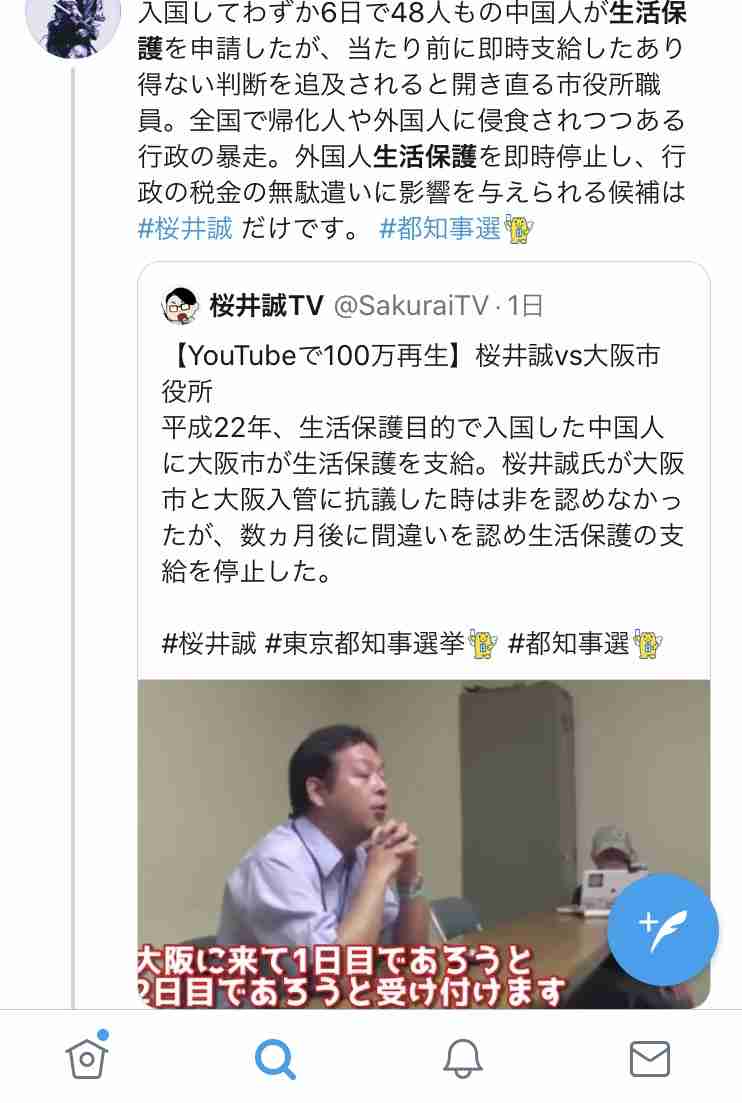The image size is (742, 1103).
Task: Tap the #桜井誠 hashtag in main tweet
Action: 185,229
